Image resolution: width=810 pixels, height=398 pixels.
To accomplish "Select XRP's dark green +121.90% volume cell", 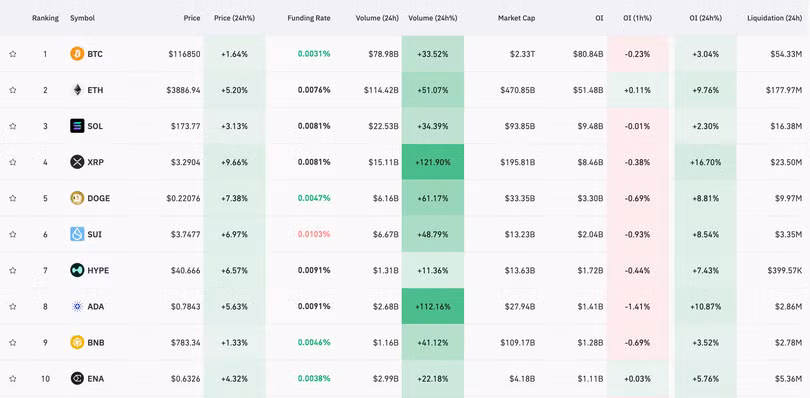I will pos(433,162).
